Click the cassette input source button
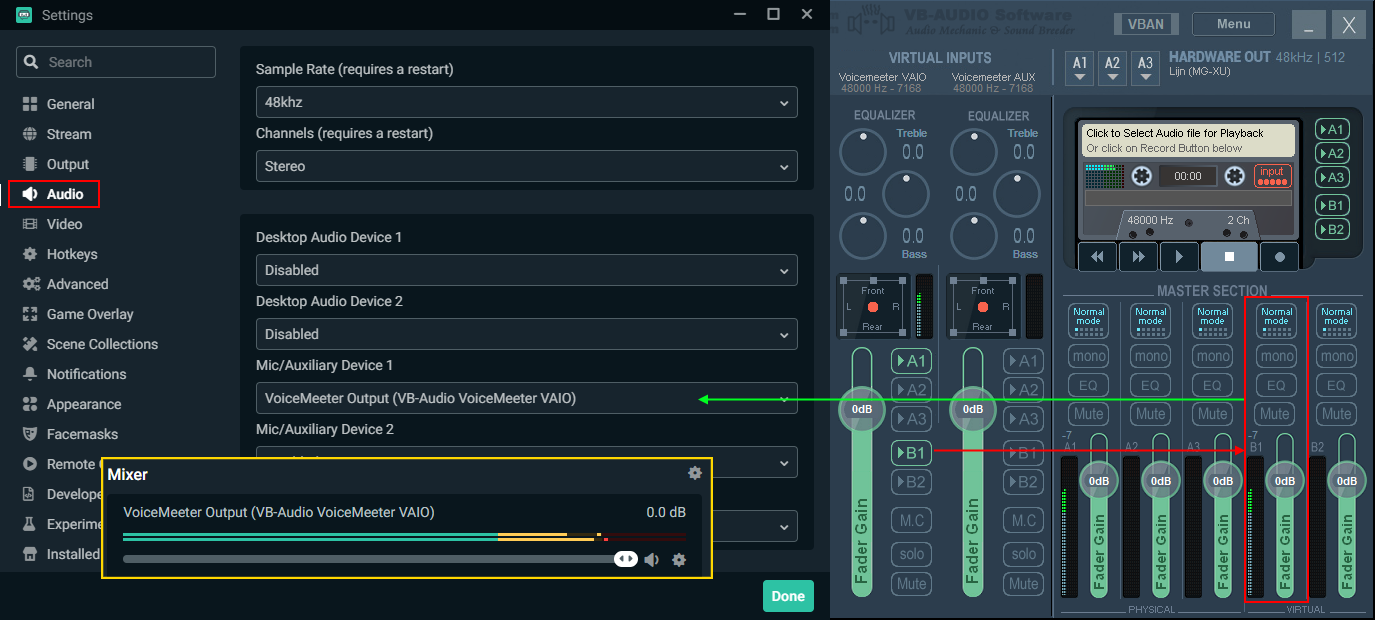Viewport: 1375px width, 620px height. (x=1272, y=176)
